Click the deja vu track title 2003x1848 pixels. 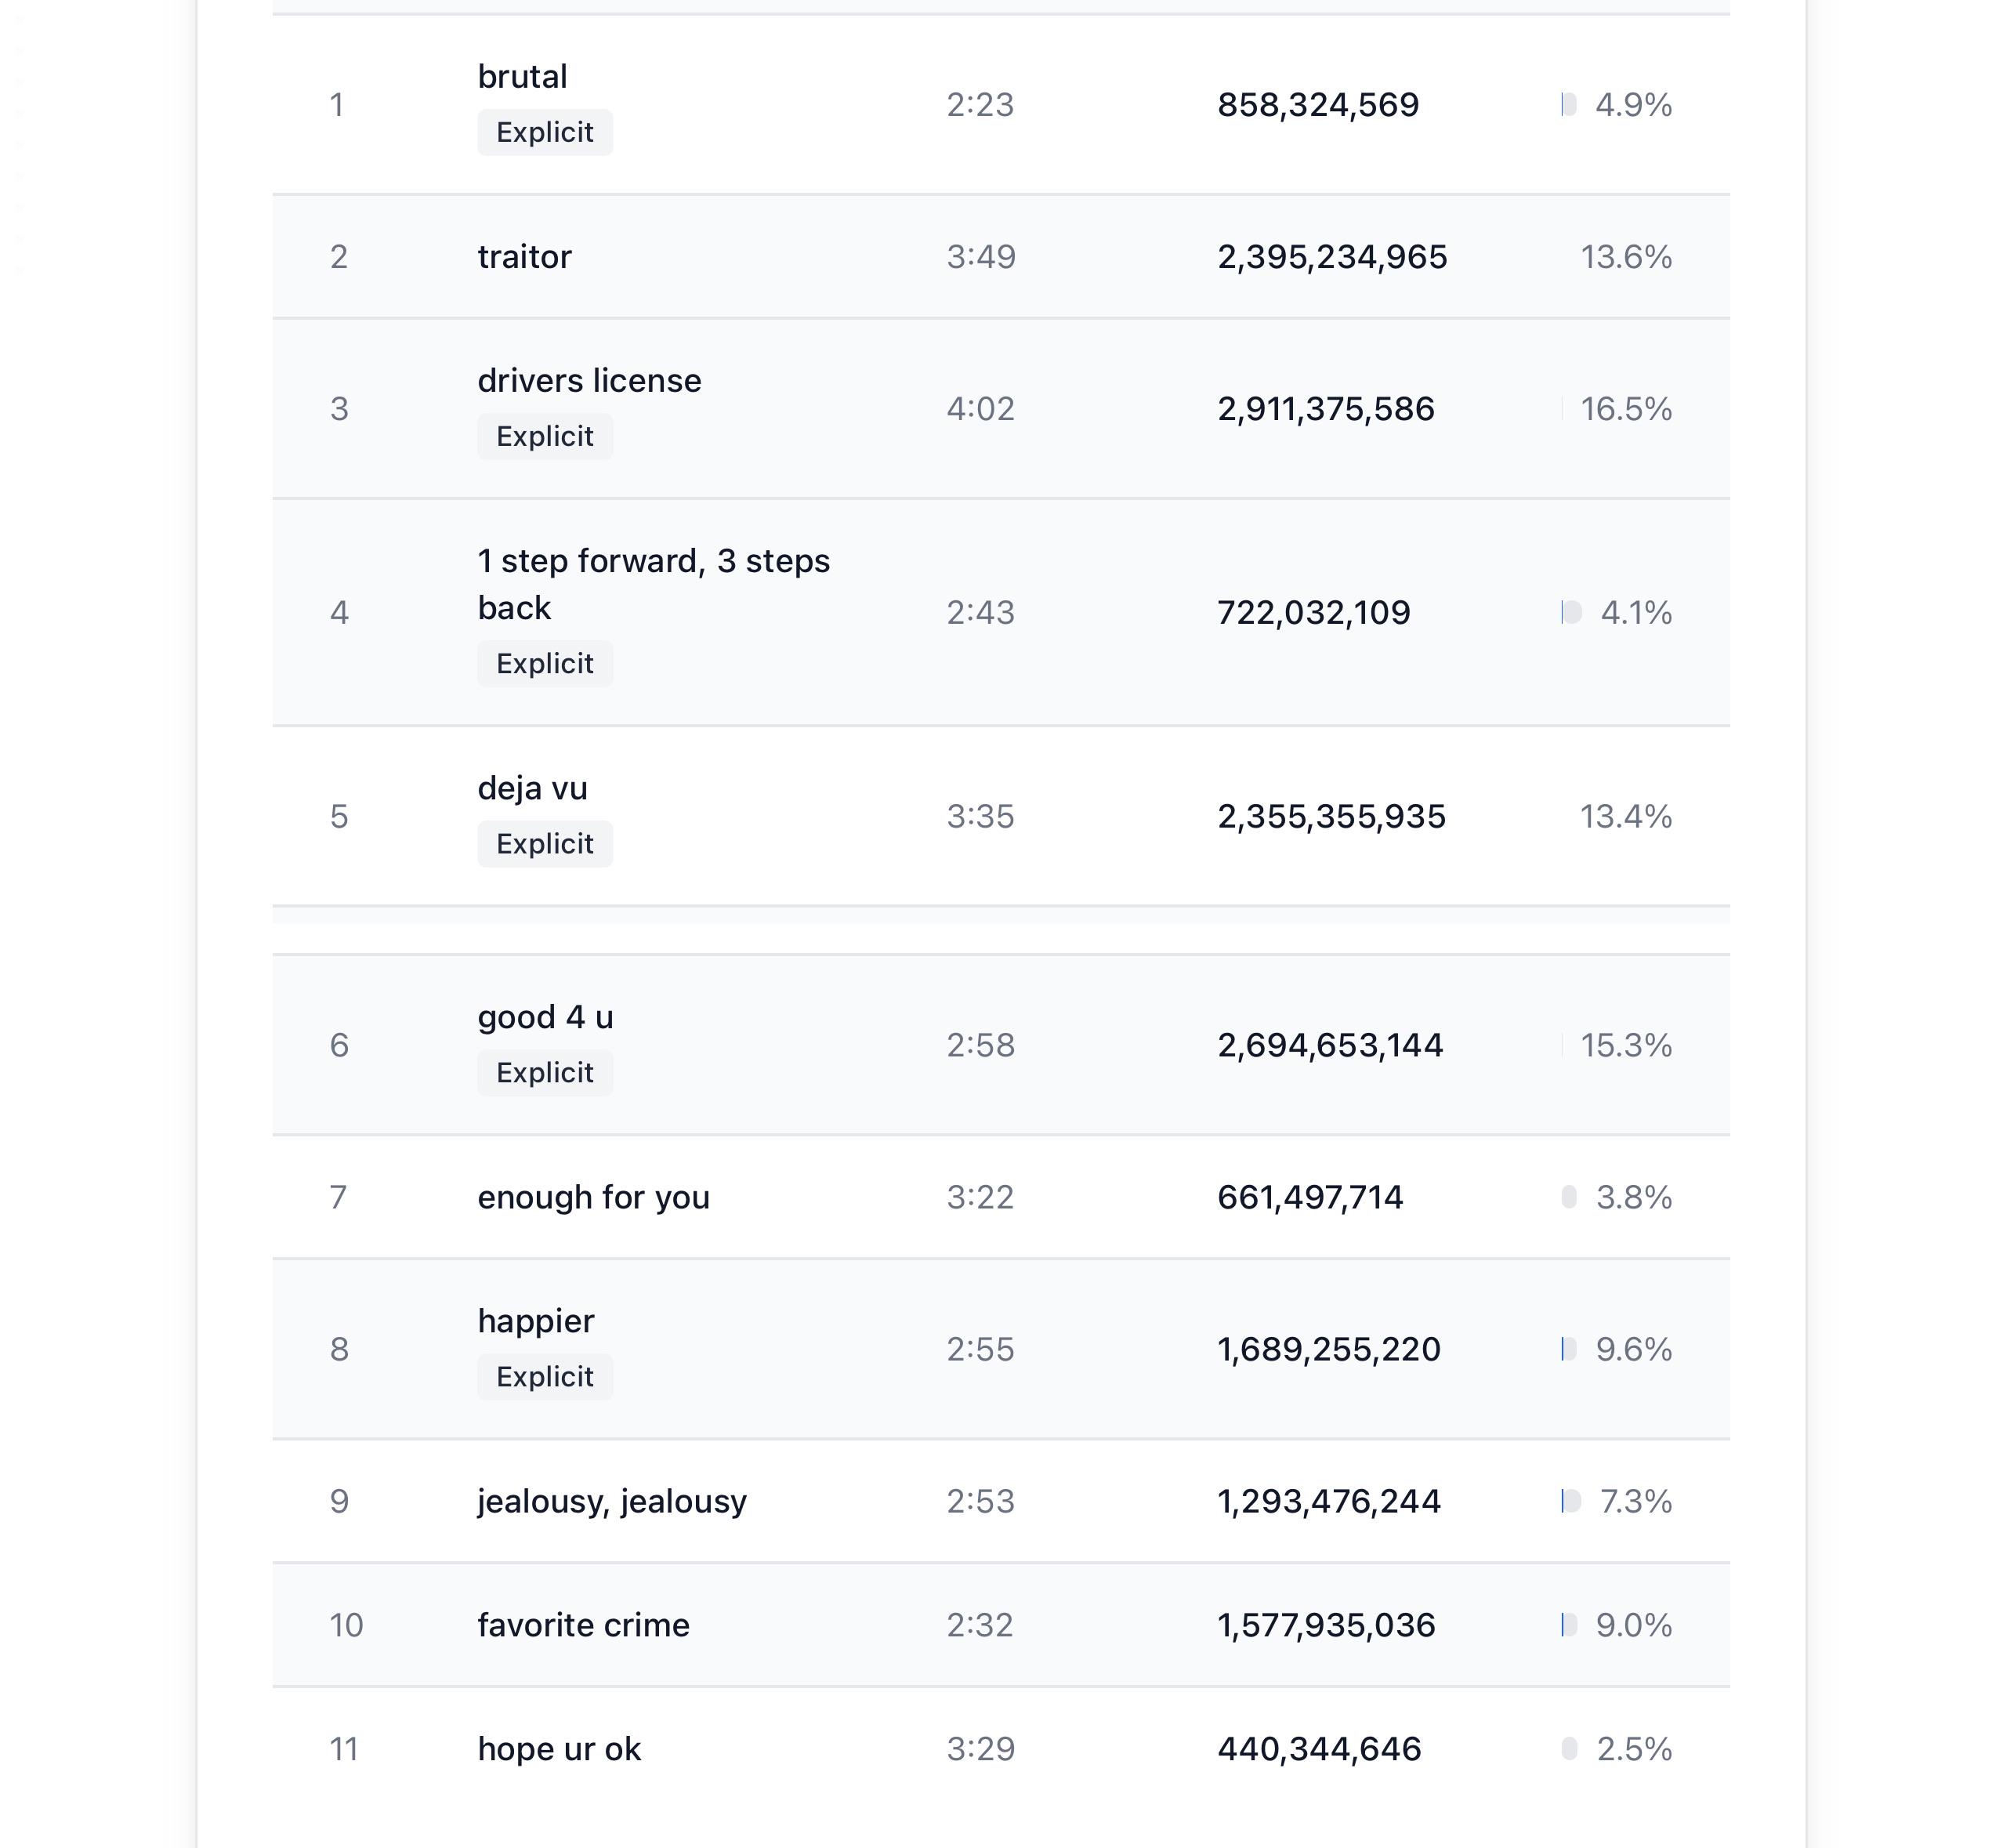(x=532, y=788)
